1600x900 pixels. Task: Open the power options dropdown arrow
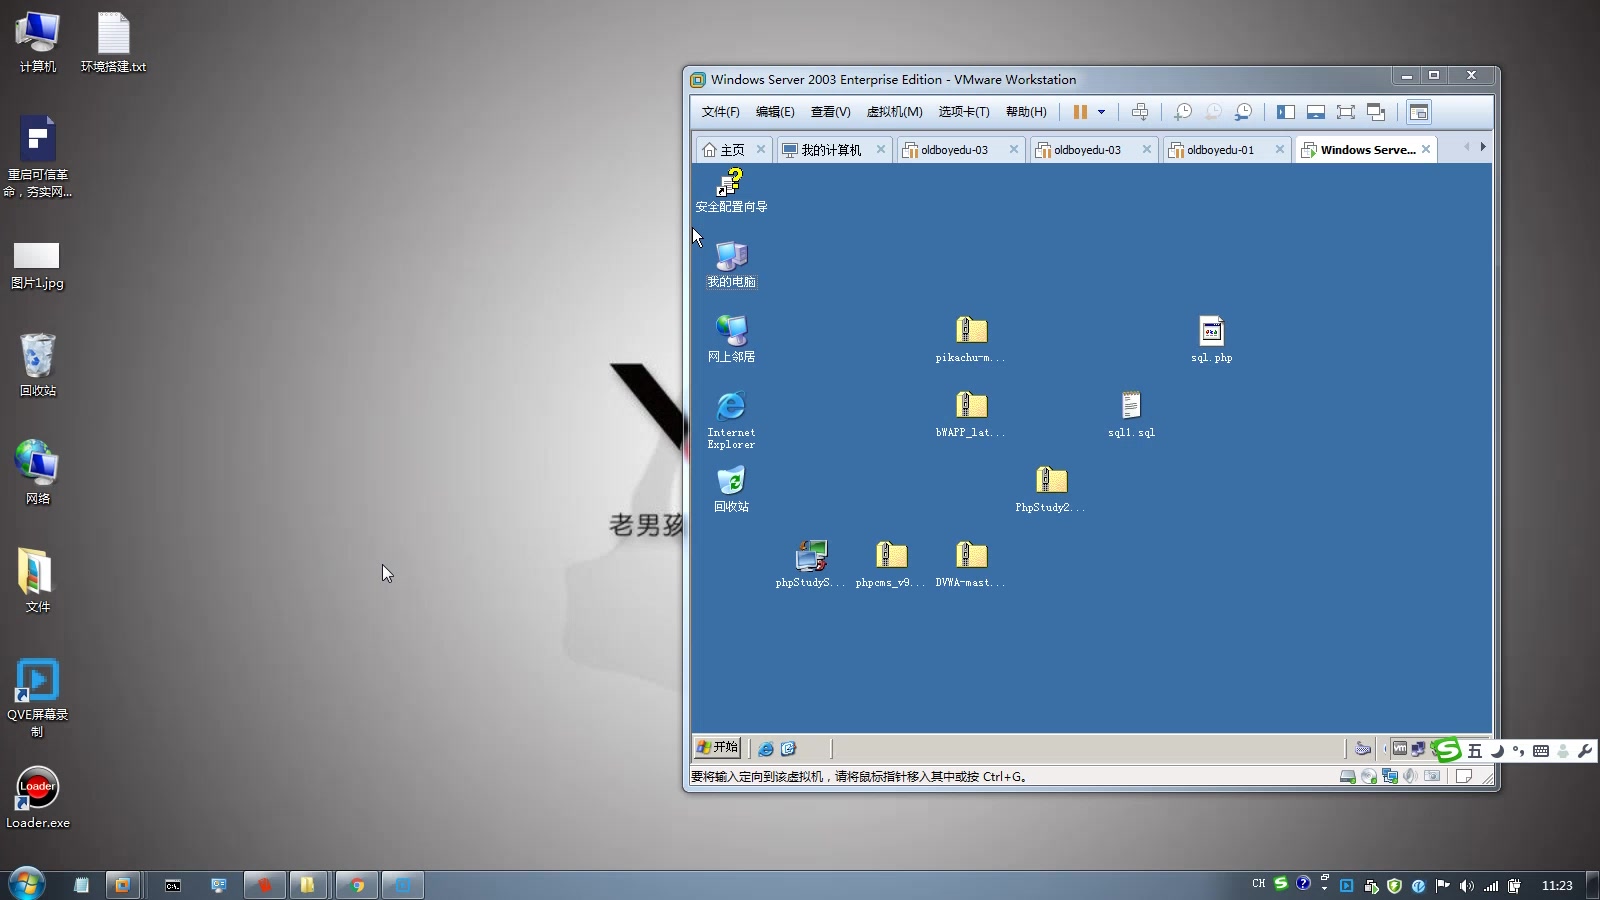1101,112
